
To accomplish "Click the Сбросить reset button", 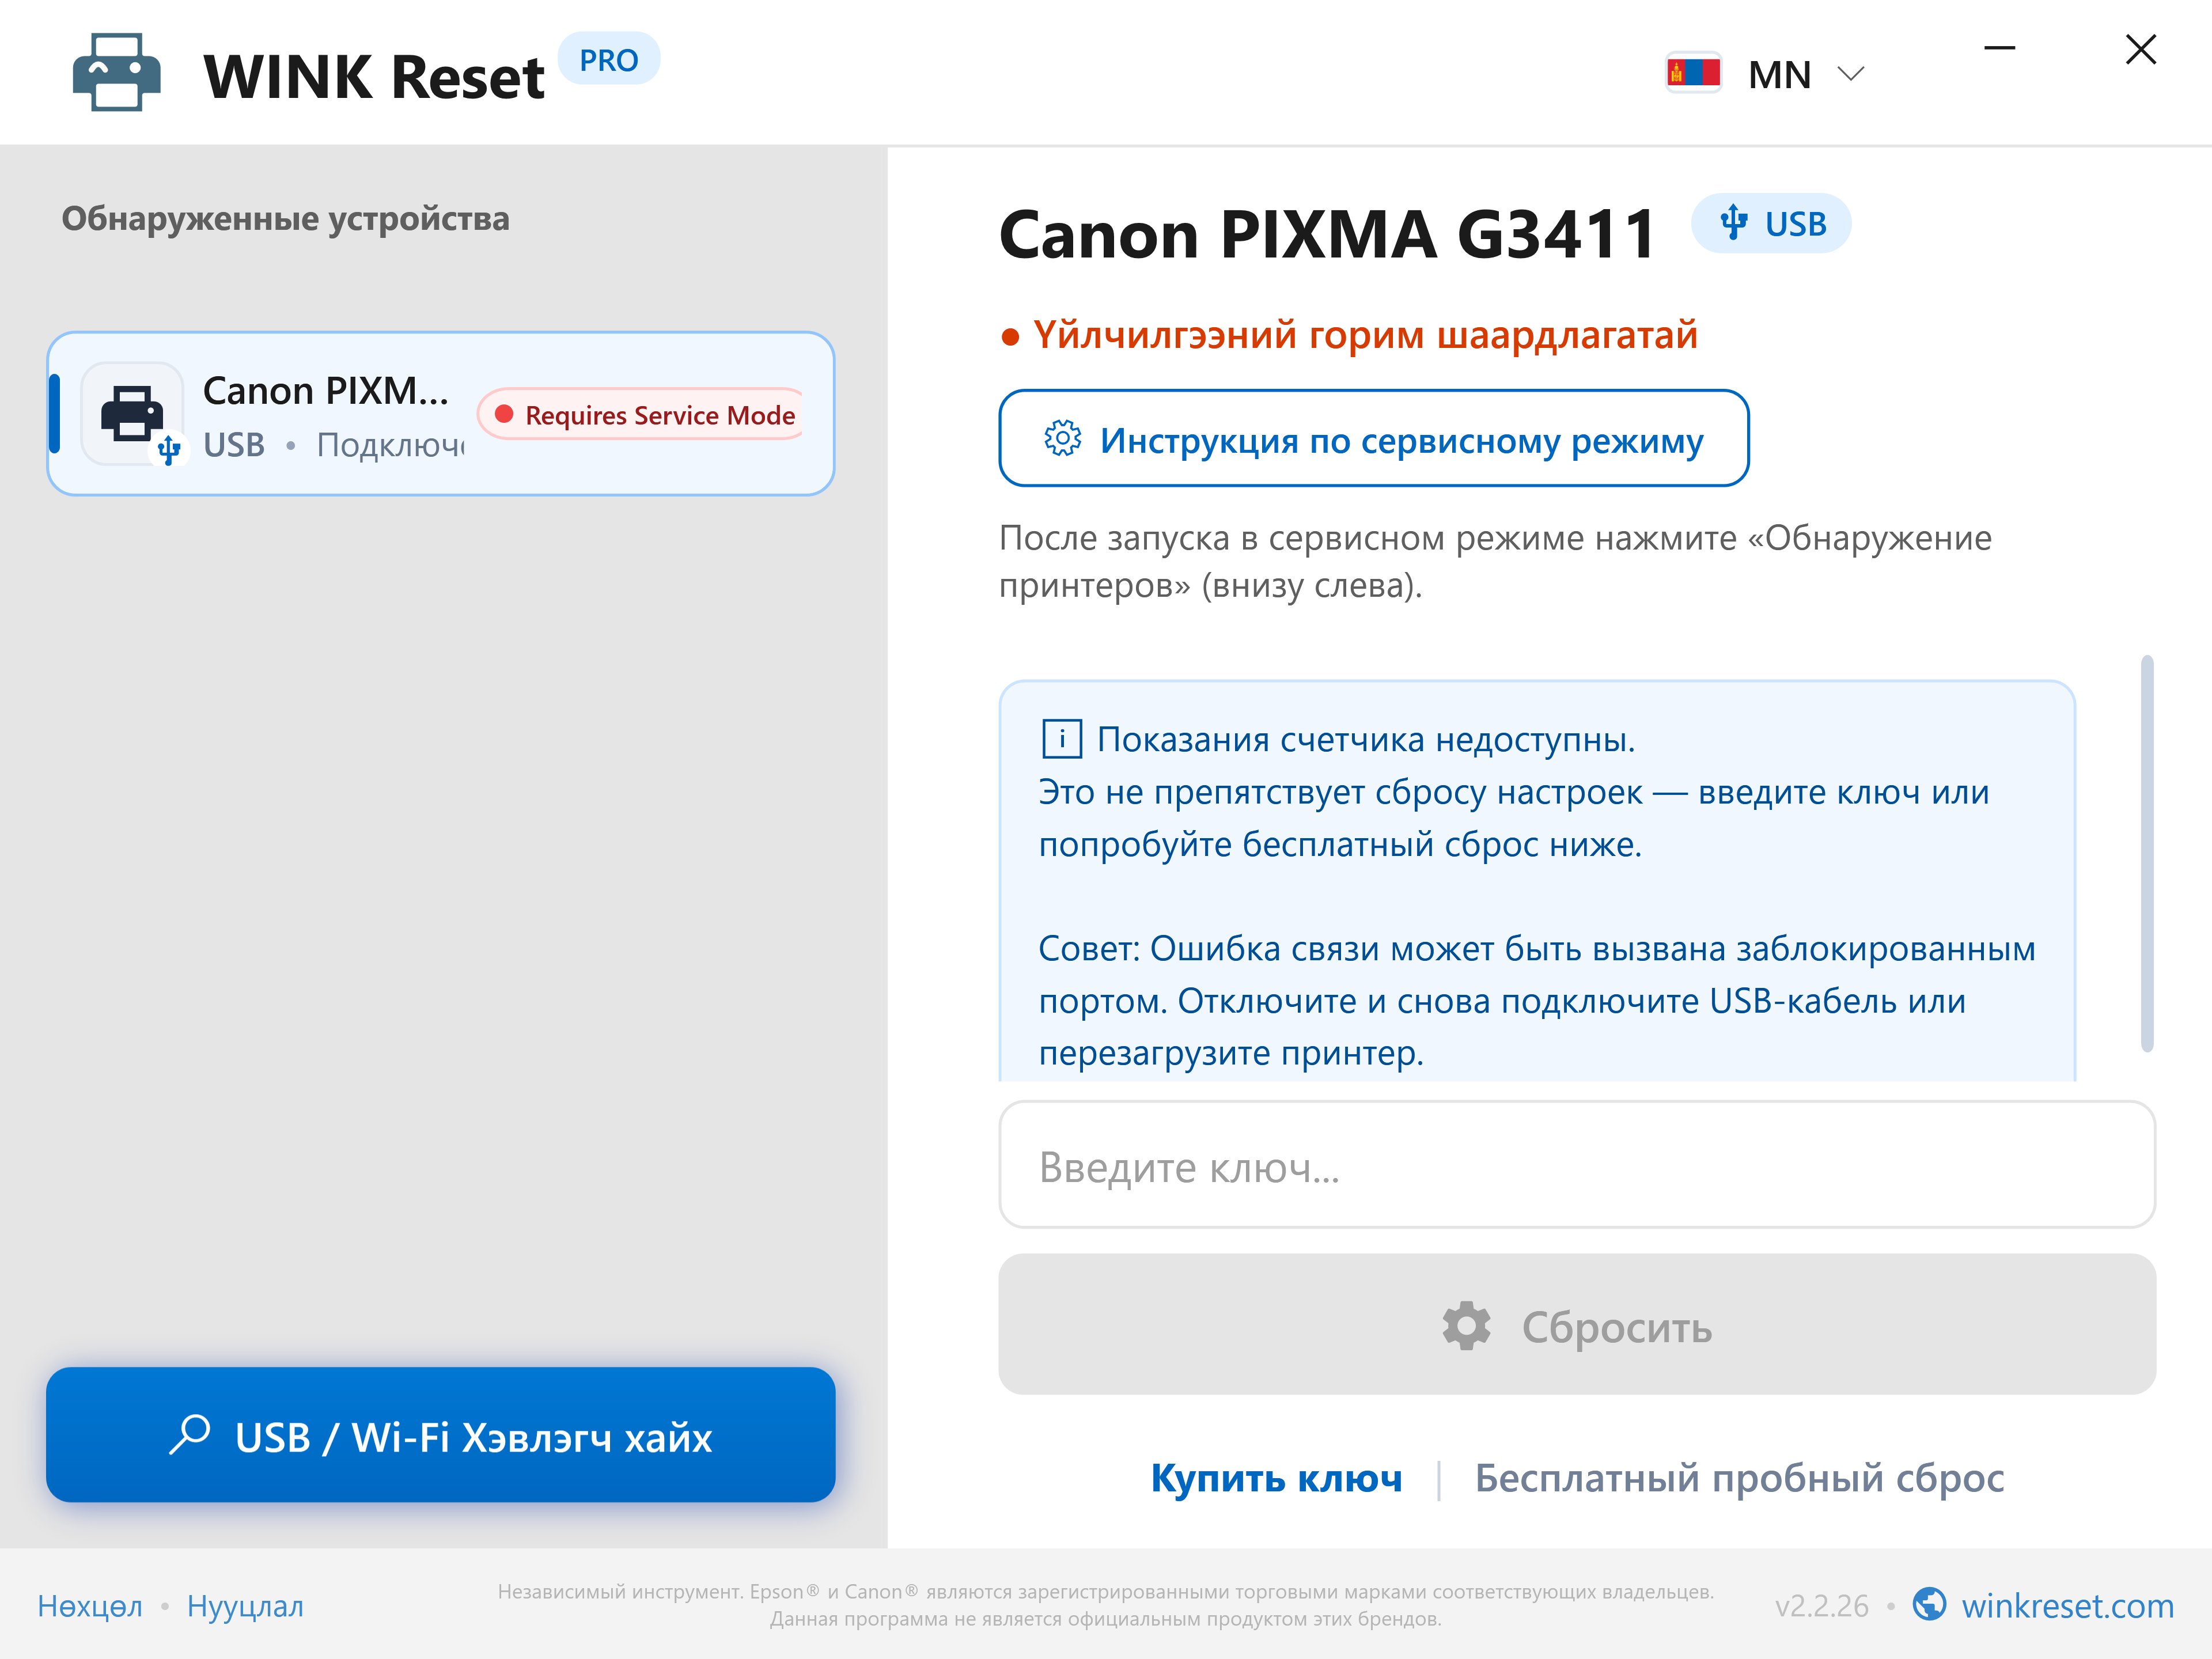I will pos(1576,1325).
